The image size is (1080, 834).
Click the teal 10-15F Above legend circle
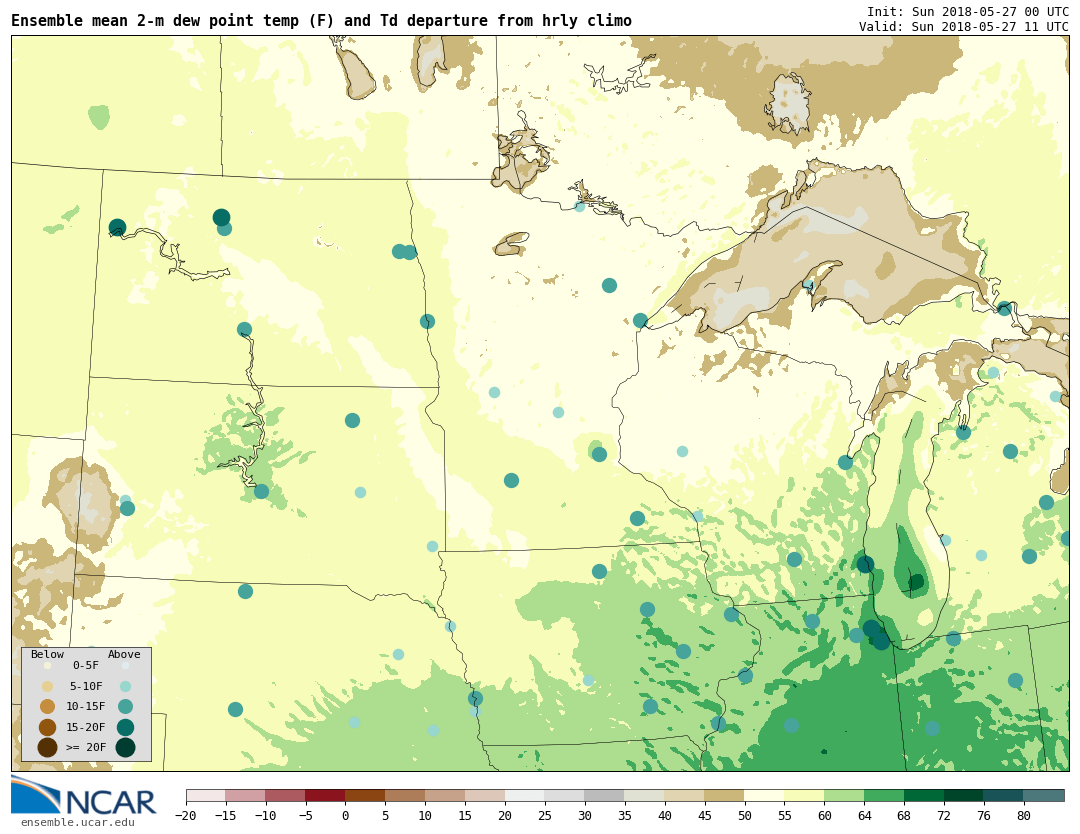coord(125,707)
